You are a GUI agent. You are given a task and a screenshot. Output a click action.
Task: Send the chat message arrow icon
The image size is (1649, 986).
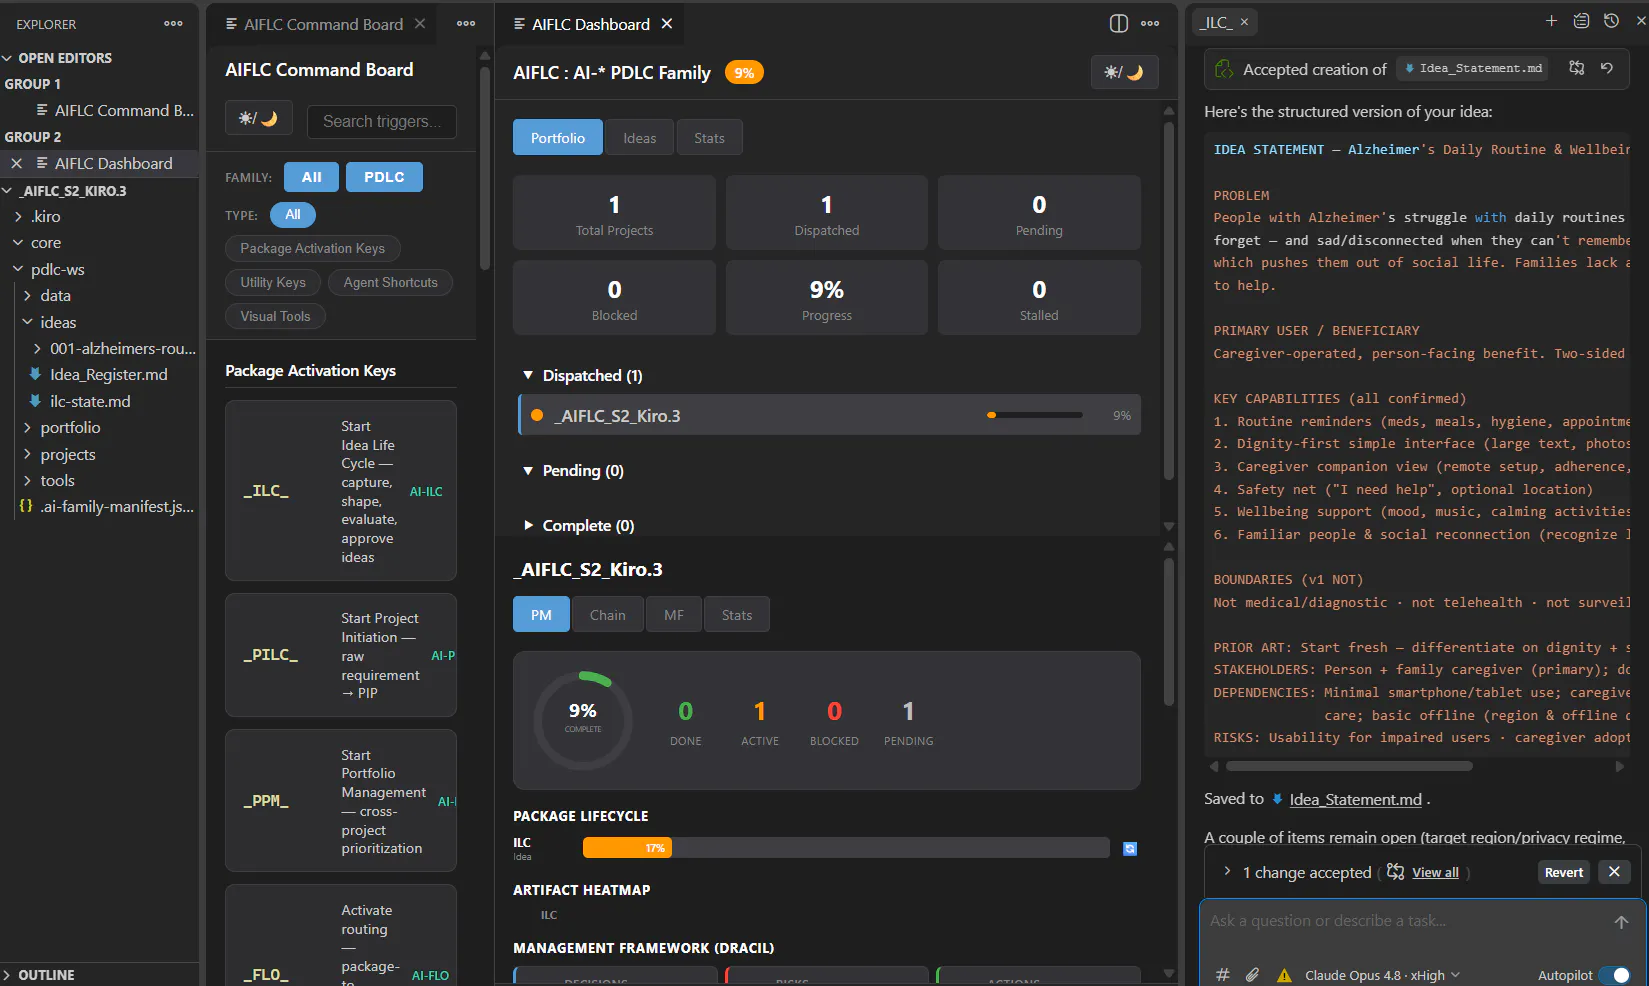pyautogui.click(x=1621, y=922)
